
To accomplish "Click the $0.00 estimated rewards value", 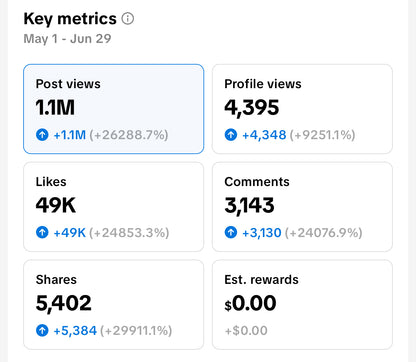I will pyautogui.click(x=250, y=303).
